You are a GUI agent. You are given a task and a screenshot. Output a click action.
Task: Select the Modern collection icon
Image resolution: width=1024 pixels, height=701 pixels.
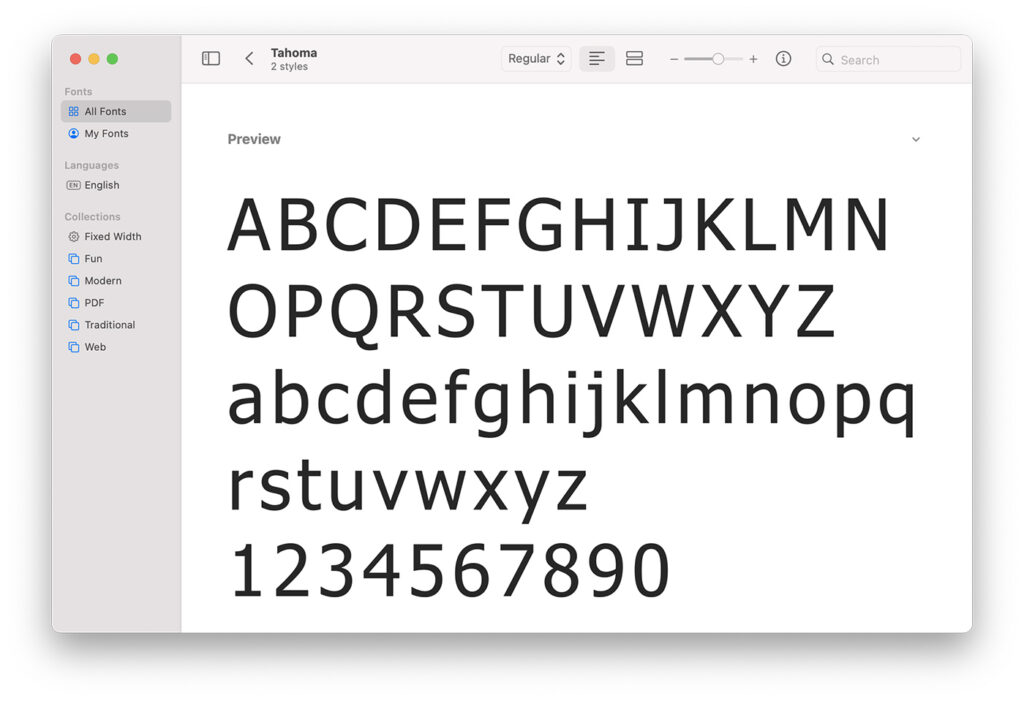point(73,280)
